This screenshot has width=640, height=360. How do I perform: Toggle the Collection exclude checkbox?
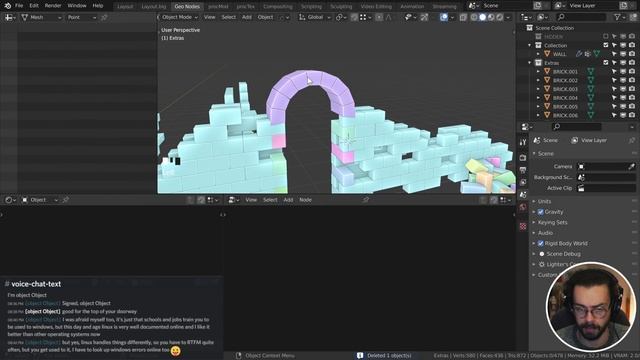(x=606, y=45)
